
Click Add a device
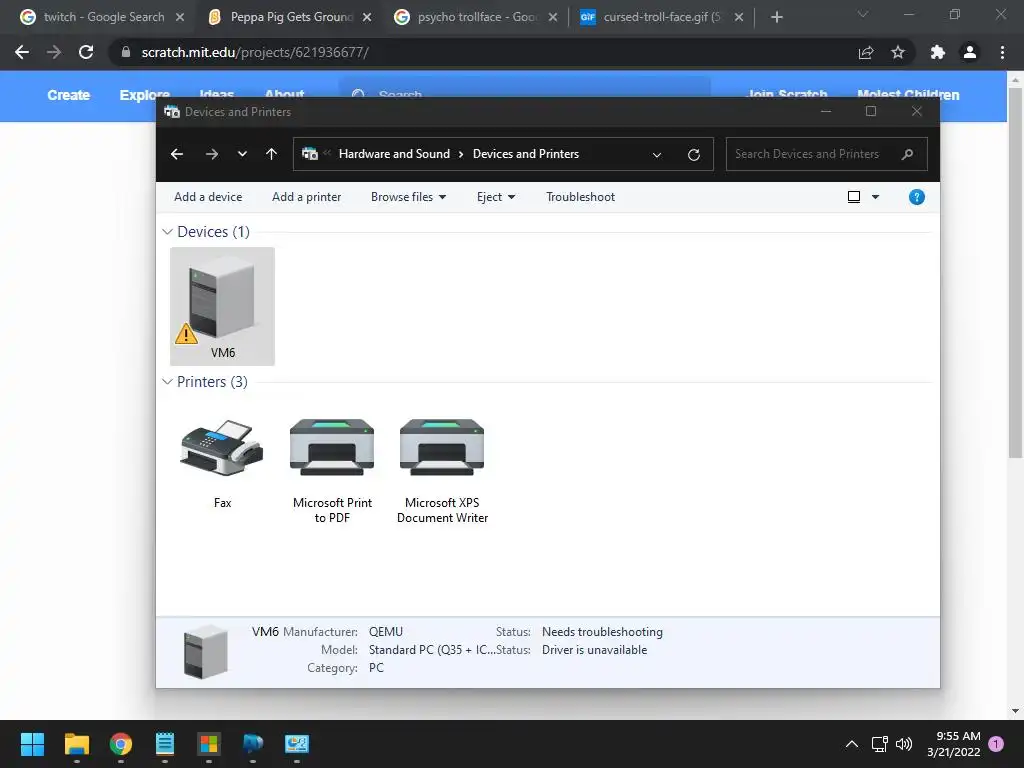tap(208, 197)
